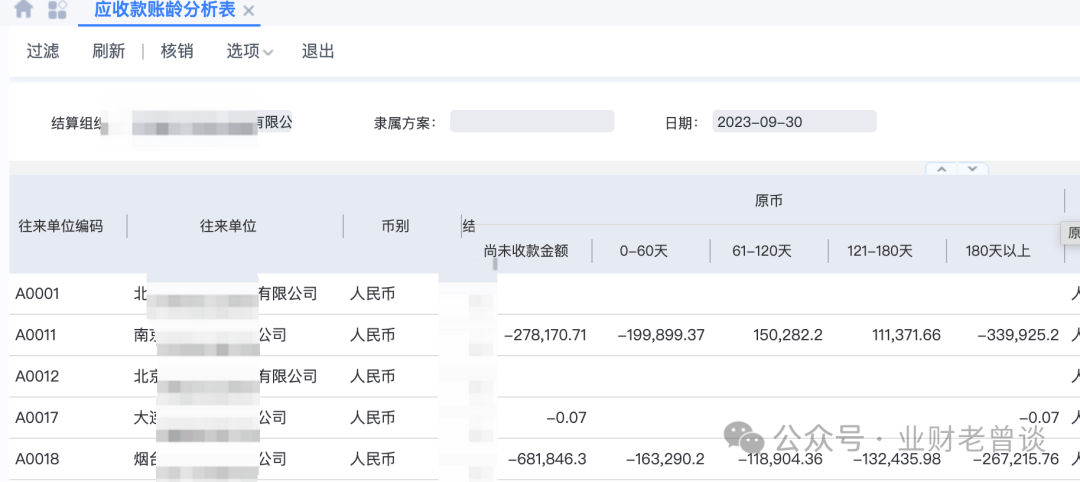Click 退出 to exit the report

tap(318, 51)
